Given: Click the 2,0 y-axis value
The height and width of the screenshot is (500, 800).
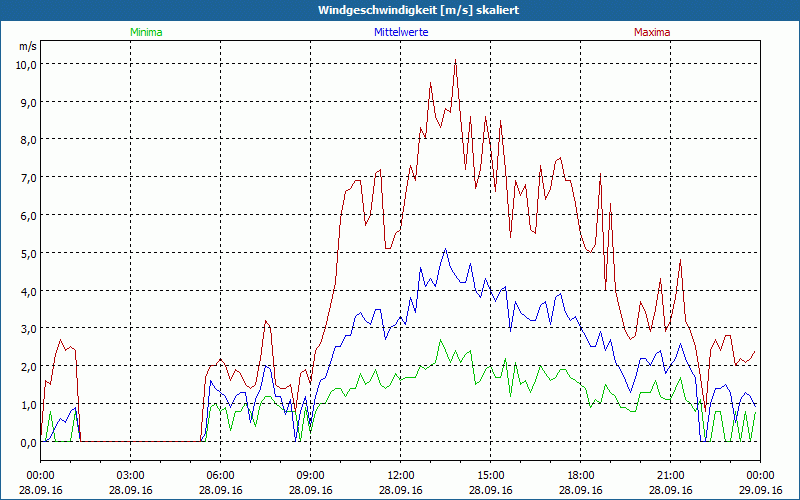Looking at the screenshot, I should coord(29,366).
